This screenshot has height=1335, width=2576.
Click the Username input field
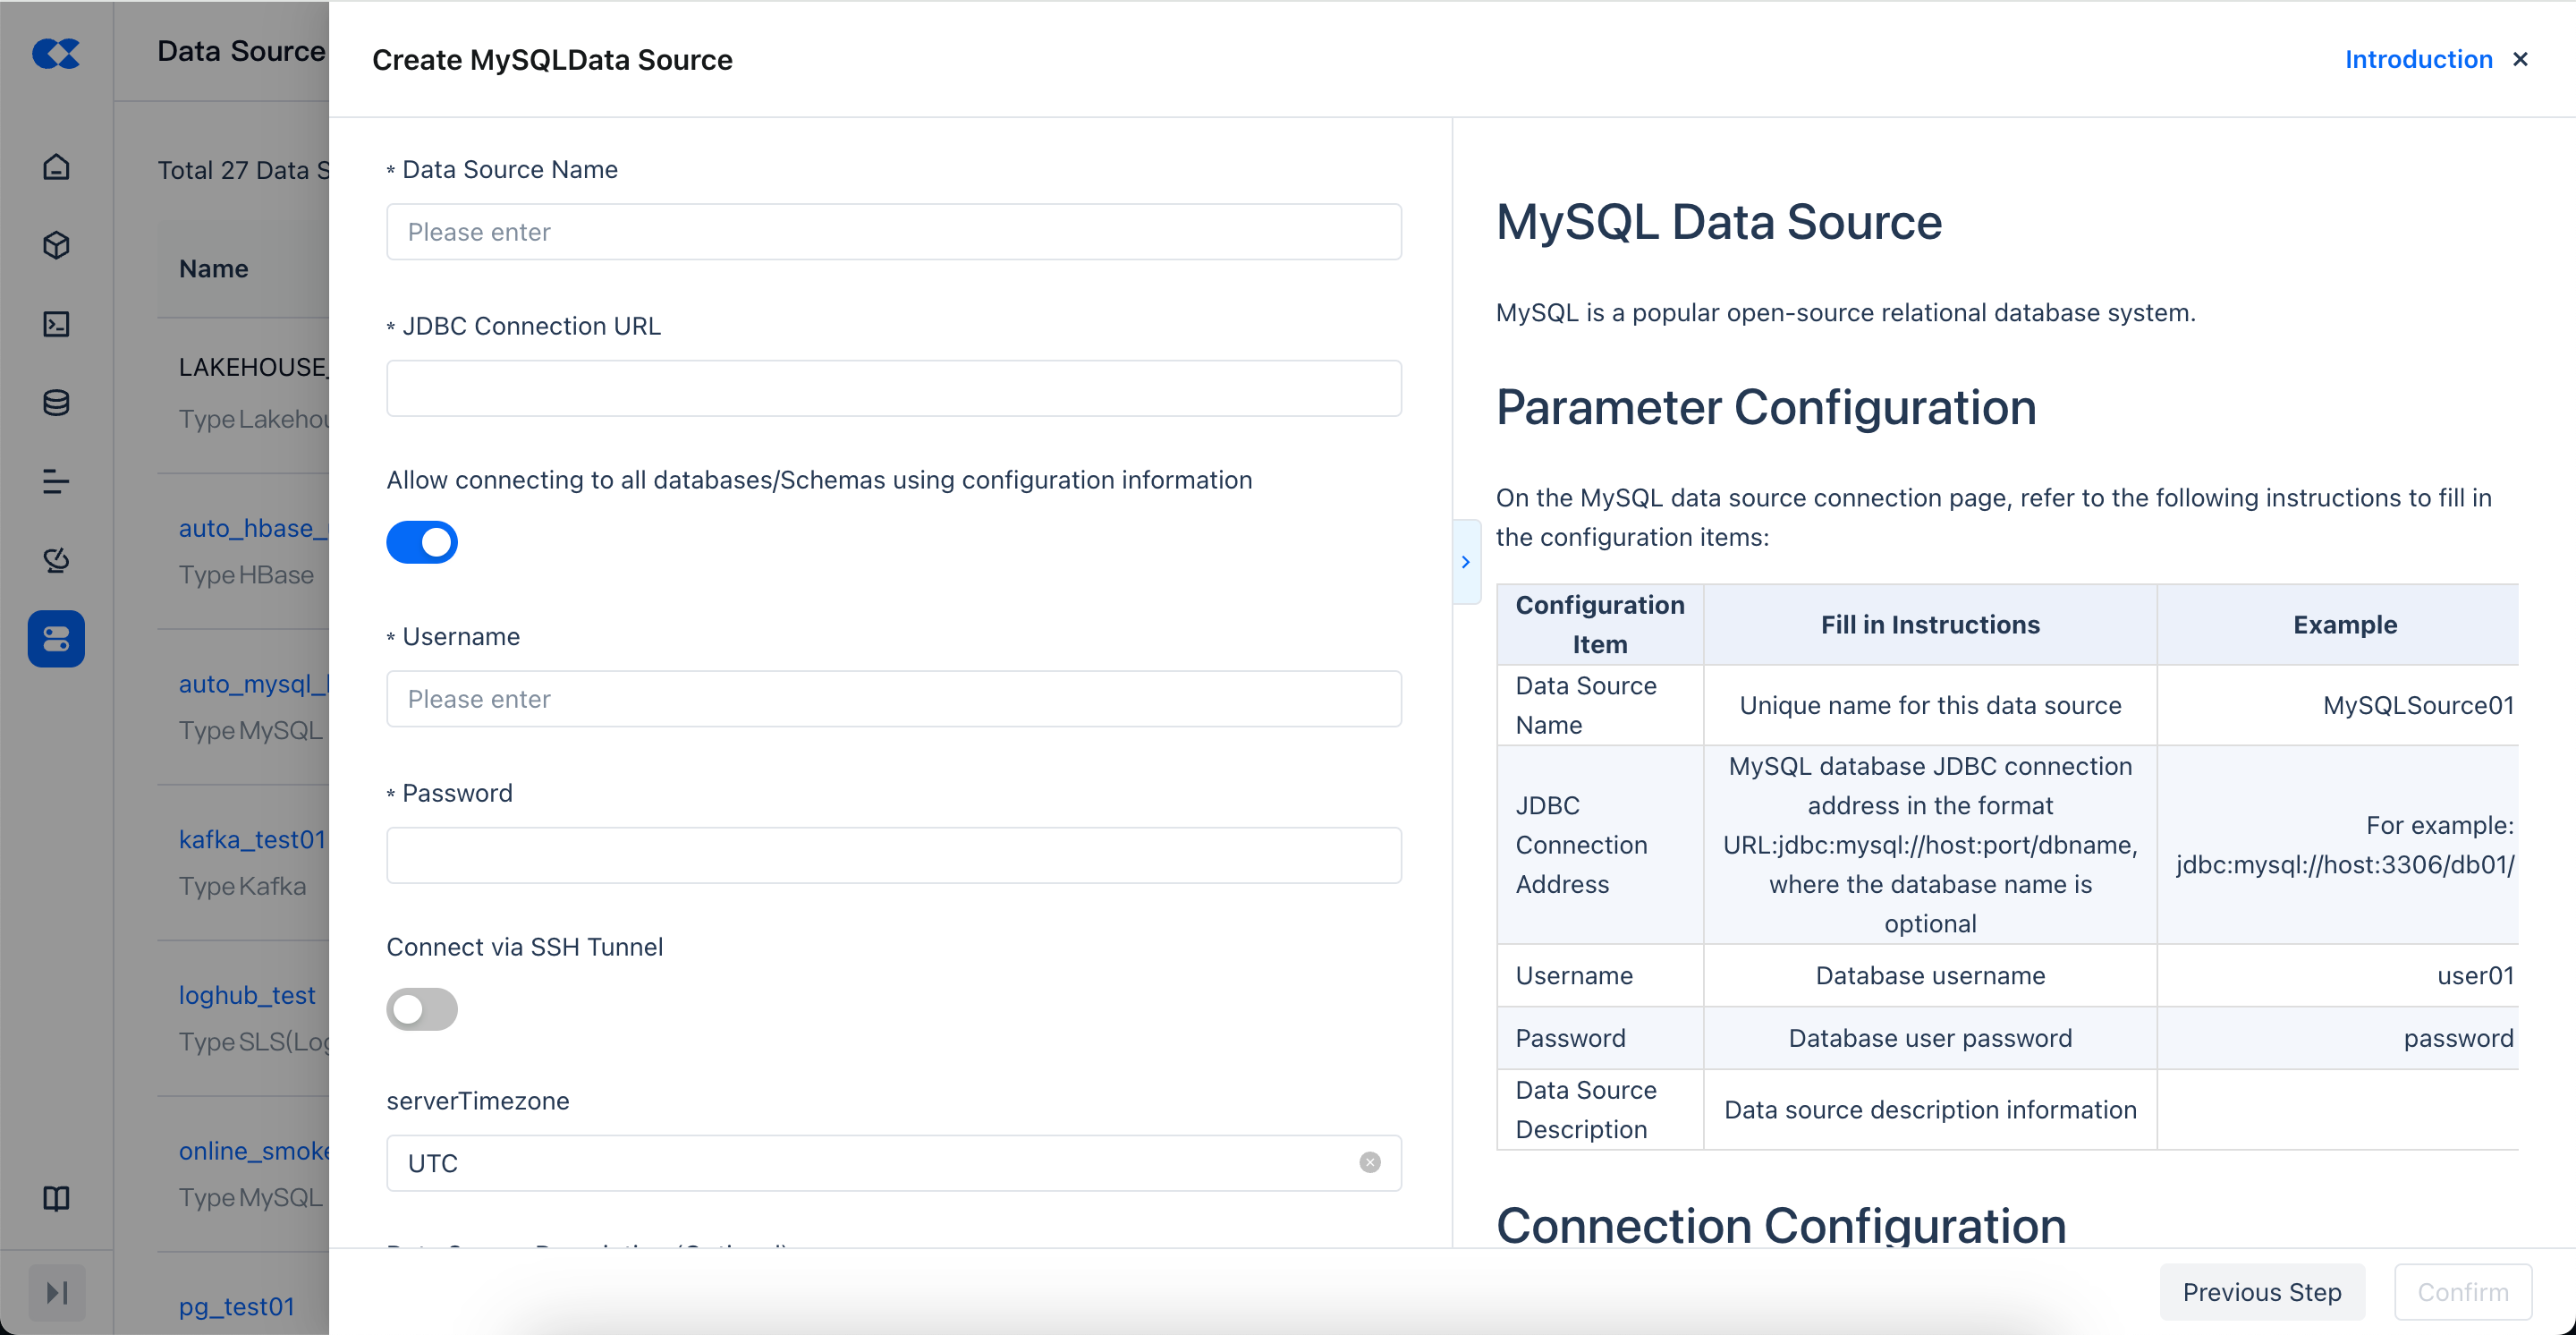(893, 699)
